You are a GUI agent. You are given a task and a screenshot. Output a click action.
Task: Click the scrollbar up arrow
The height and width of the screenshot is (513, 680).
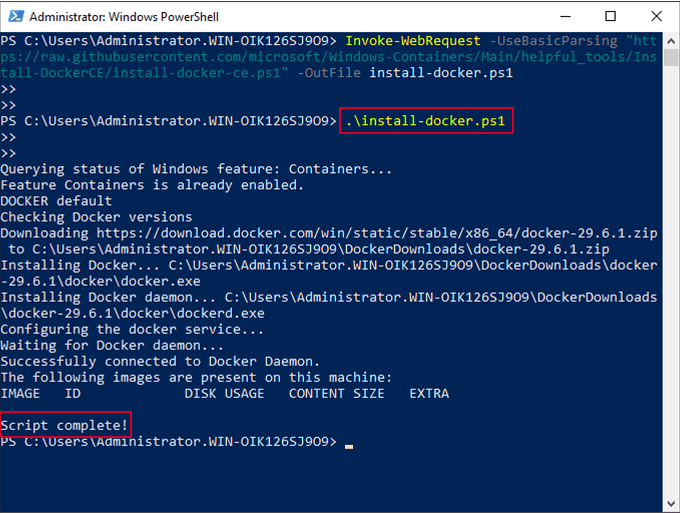coord(671,41)
